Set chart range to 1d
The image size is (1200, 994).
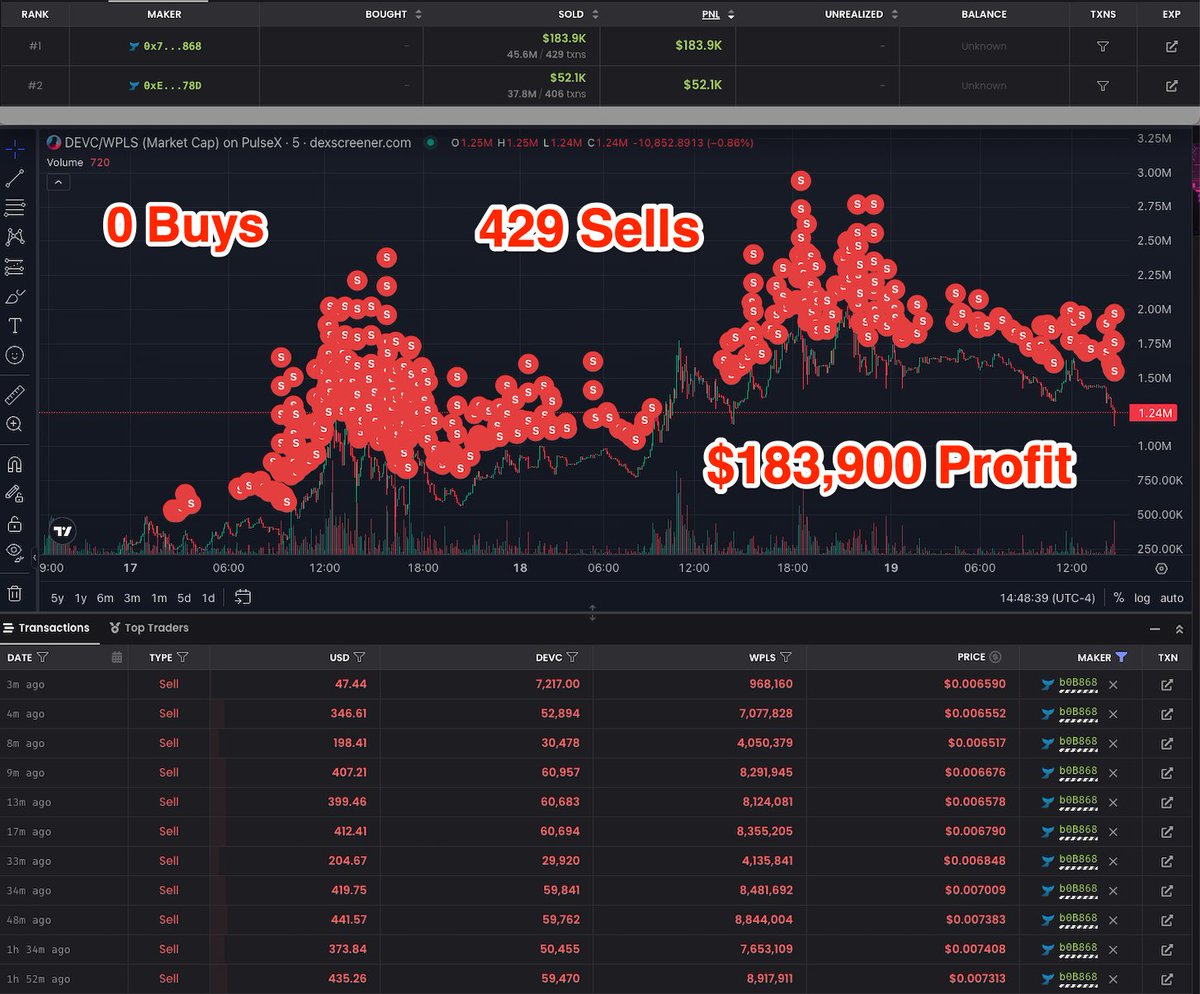208,598
